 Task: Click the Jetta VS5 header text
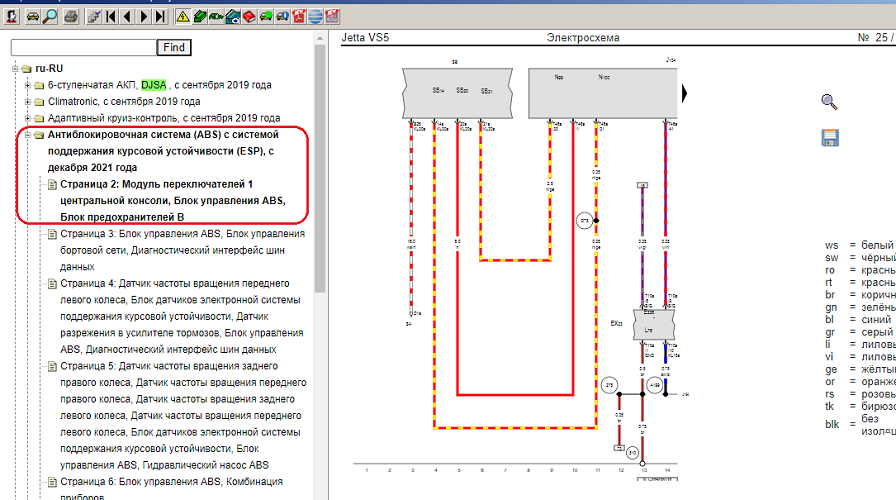[x=365, y=38]
